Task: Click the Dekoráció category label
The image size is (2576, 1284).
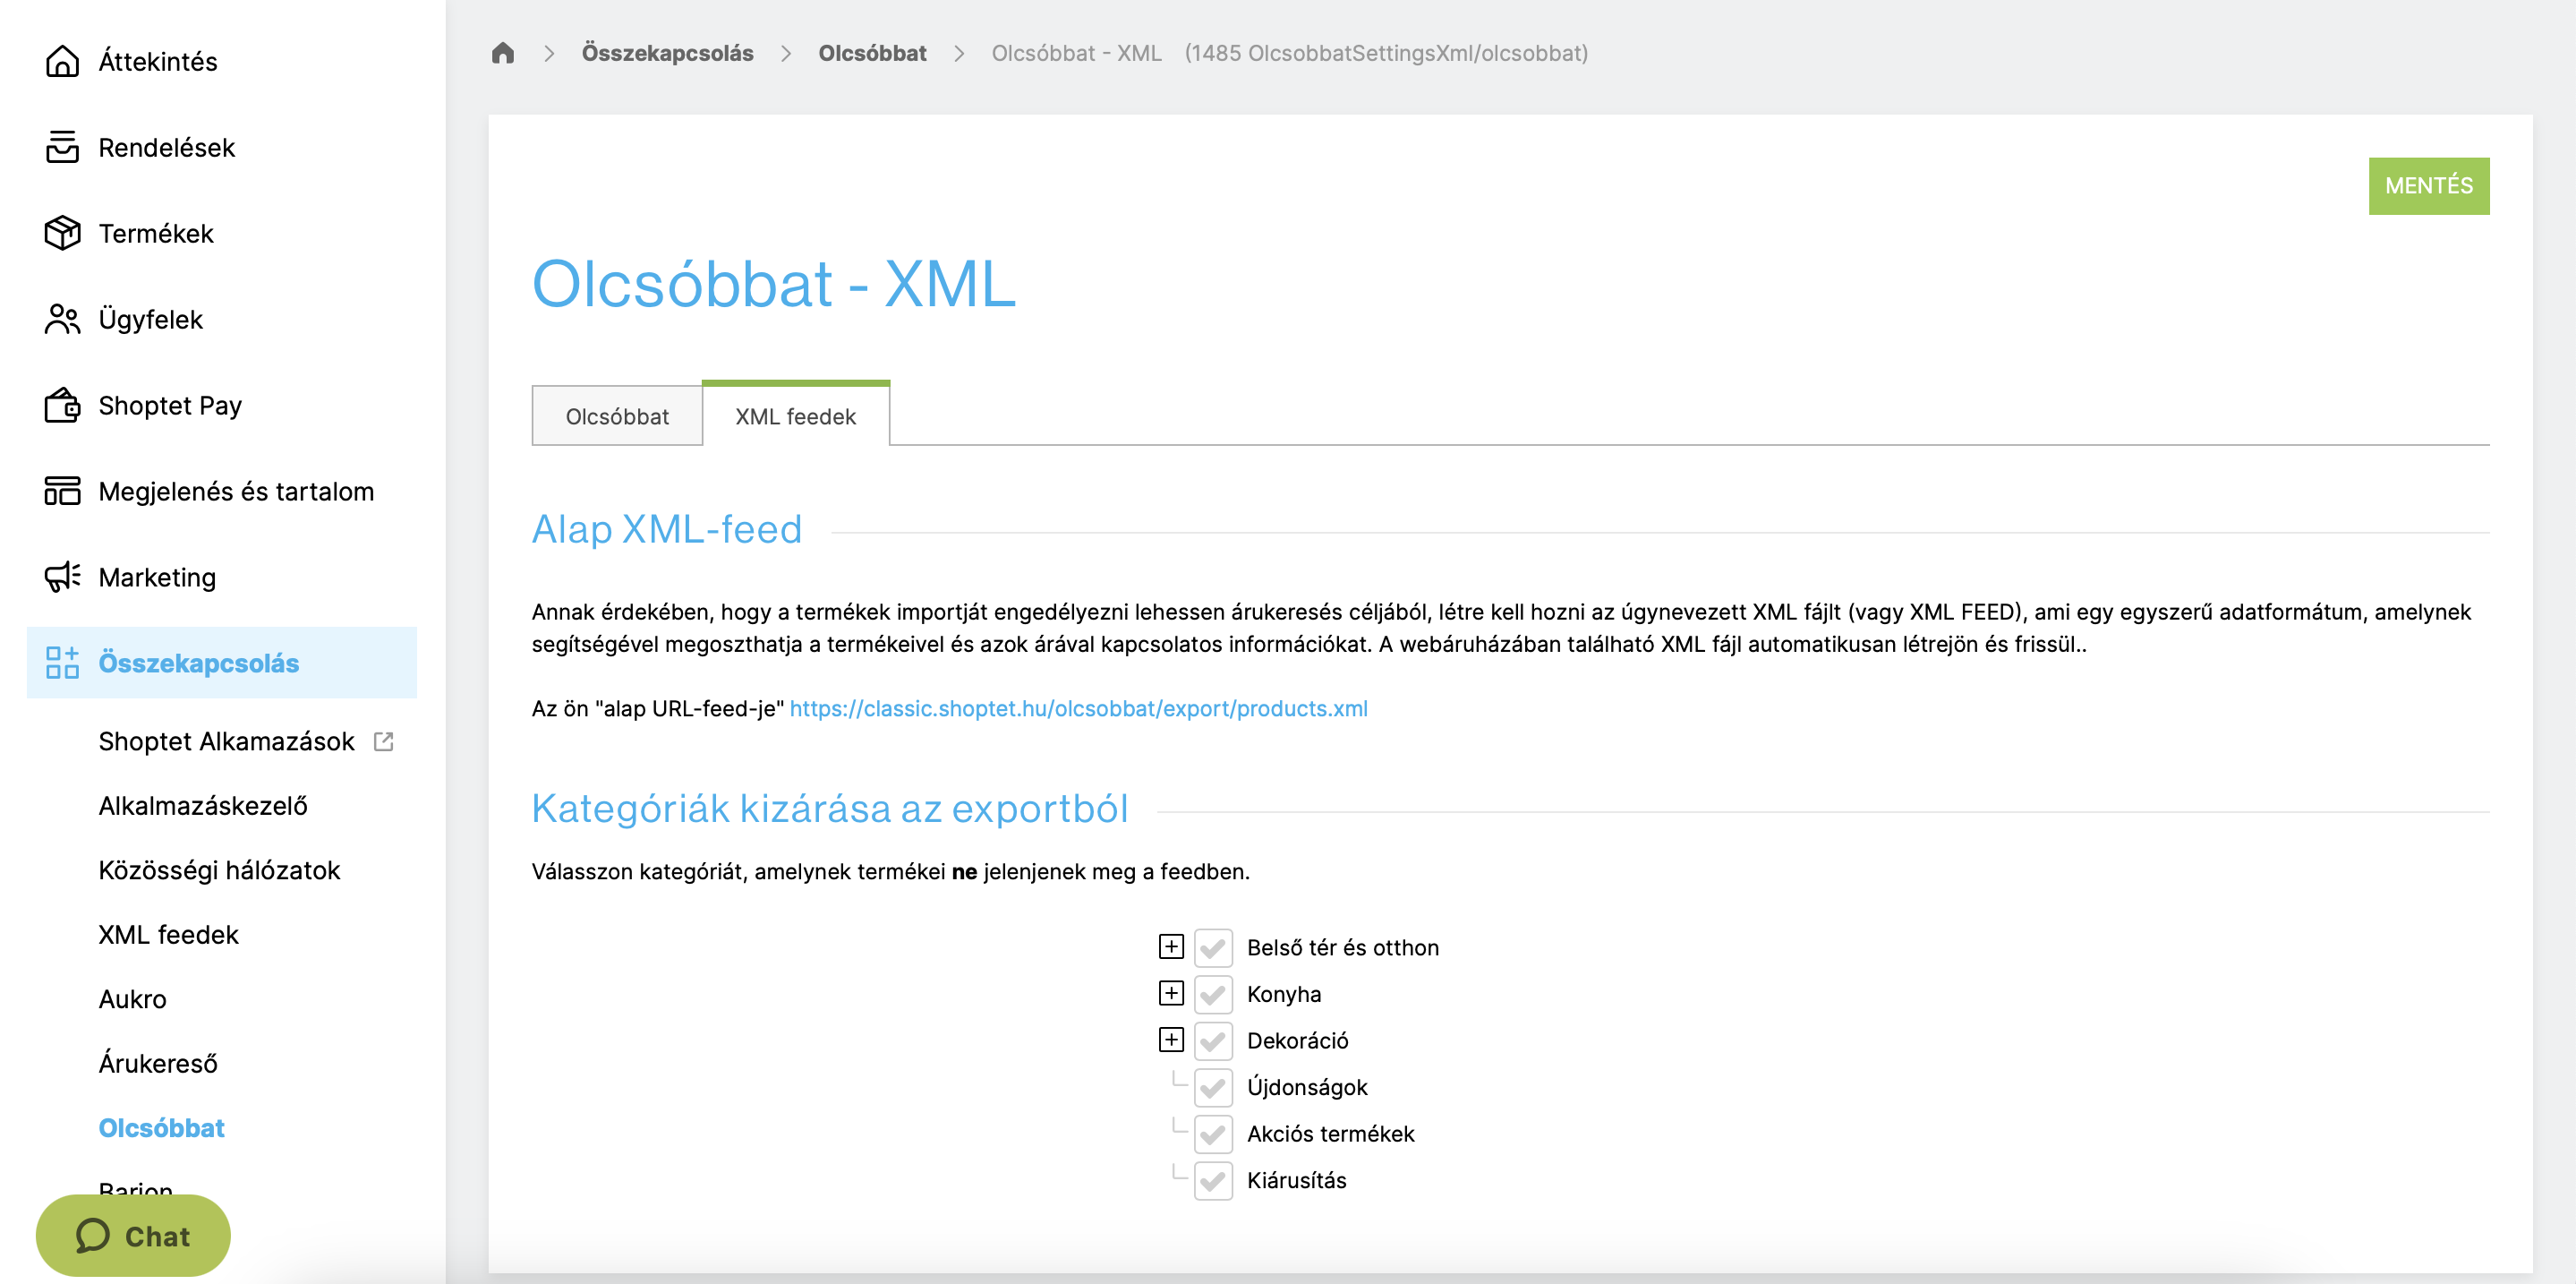Action: (x=1297, y=1041)
